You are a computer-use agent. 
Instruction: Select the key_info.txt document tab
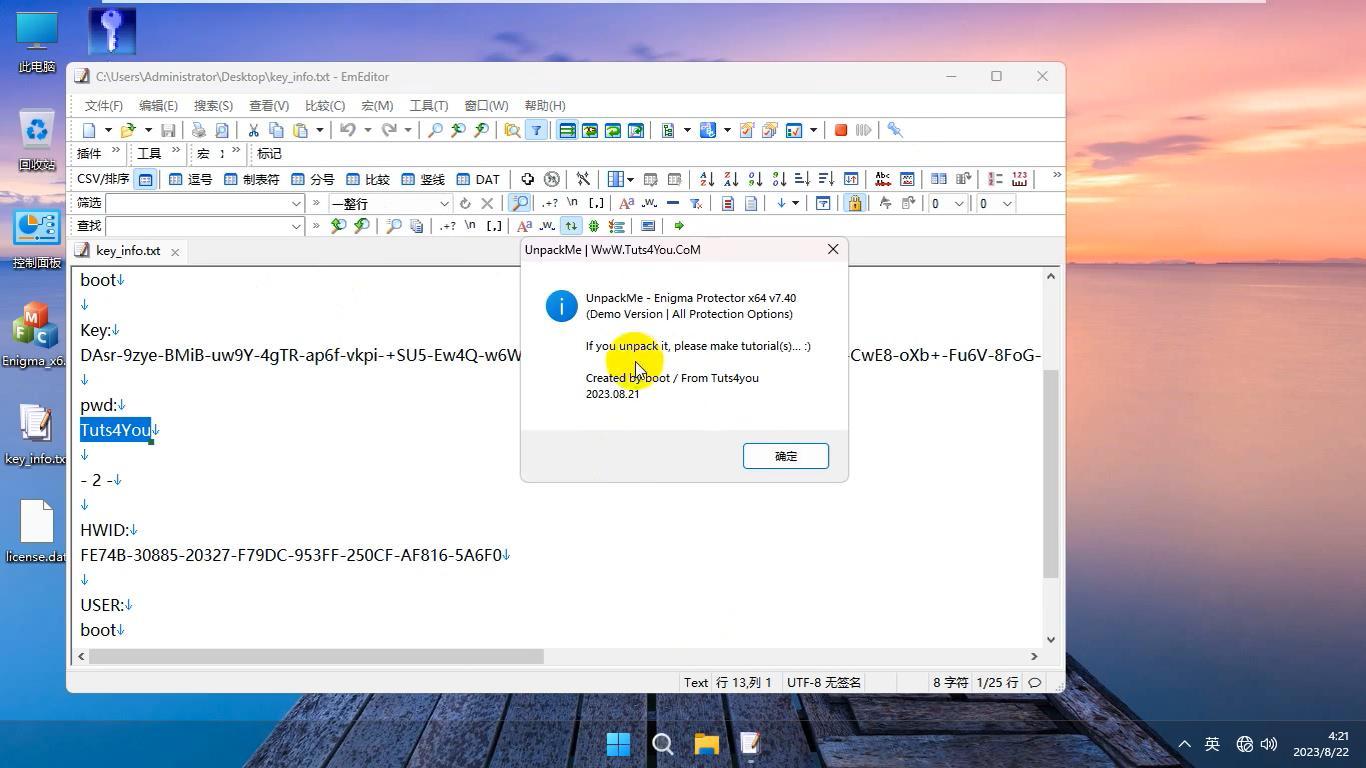[128, 251]
